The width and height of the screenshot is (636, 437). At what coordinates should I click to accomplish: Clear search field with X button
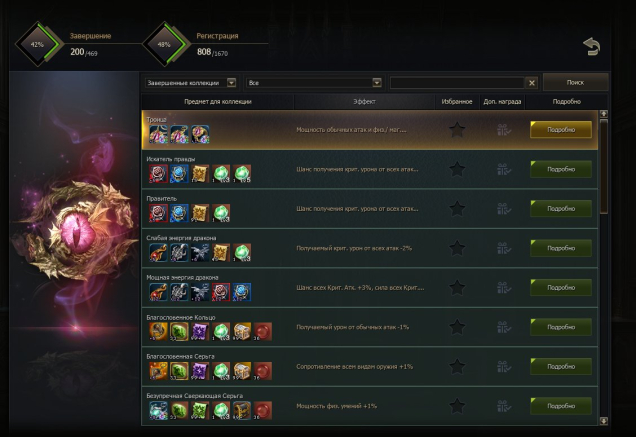point(531,83)
